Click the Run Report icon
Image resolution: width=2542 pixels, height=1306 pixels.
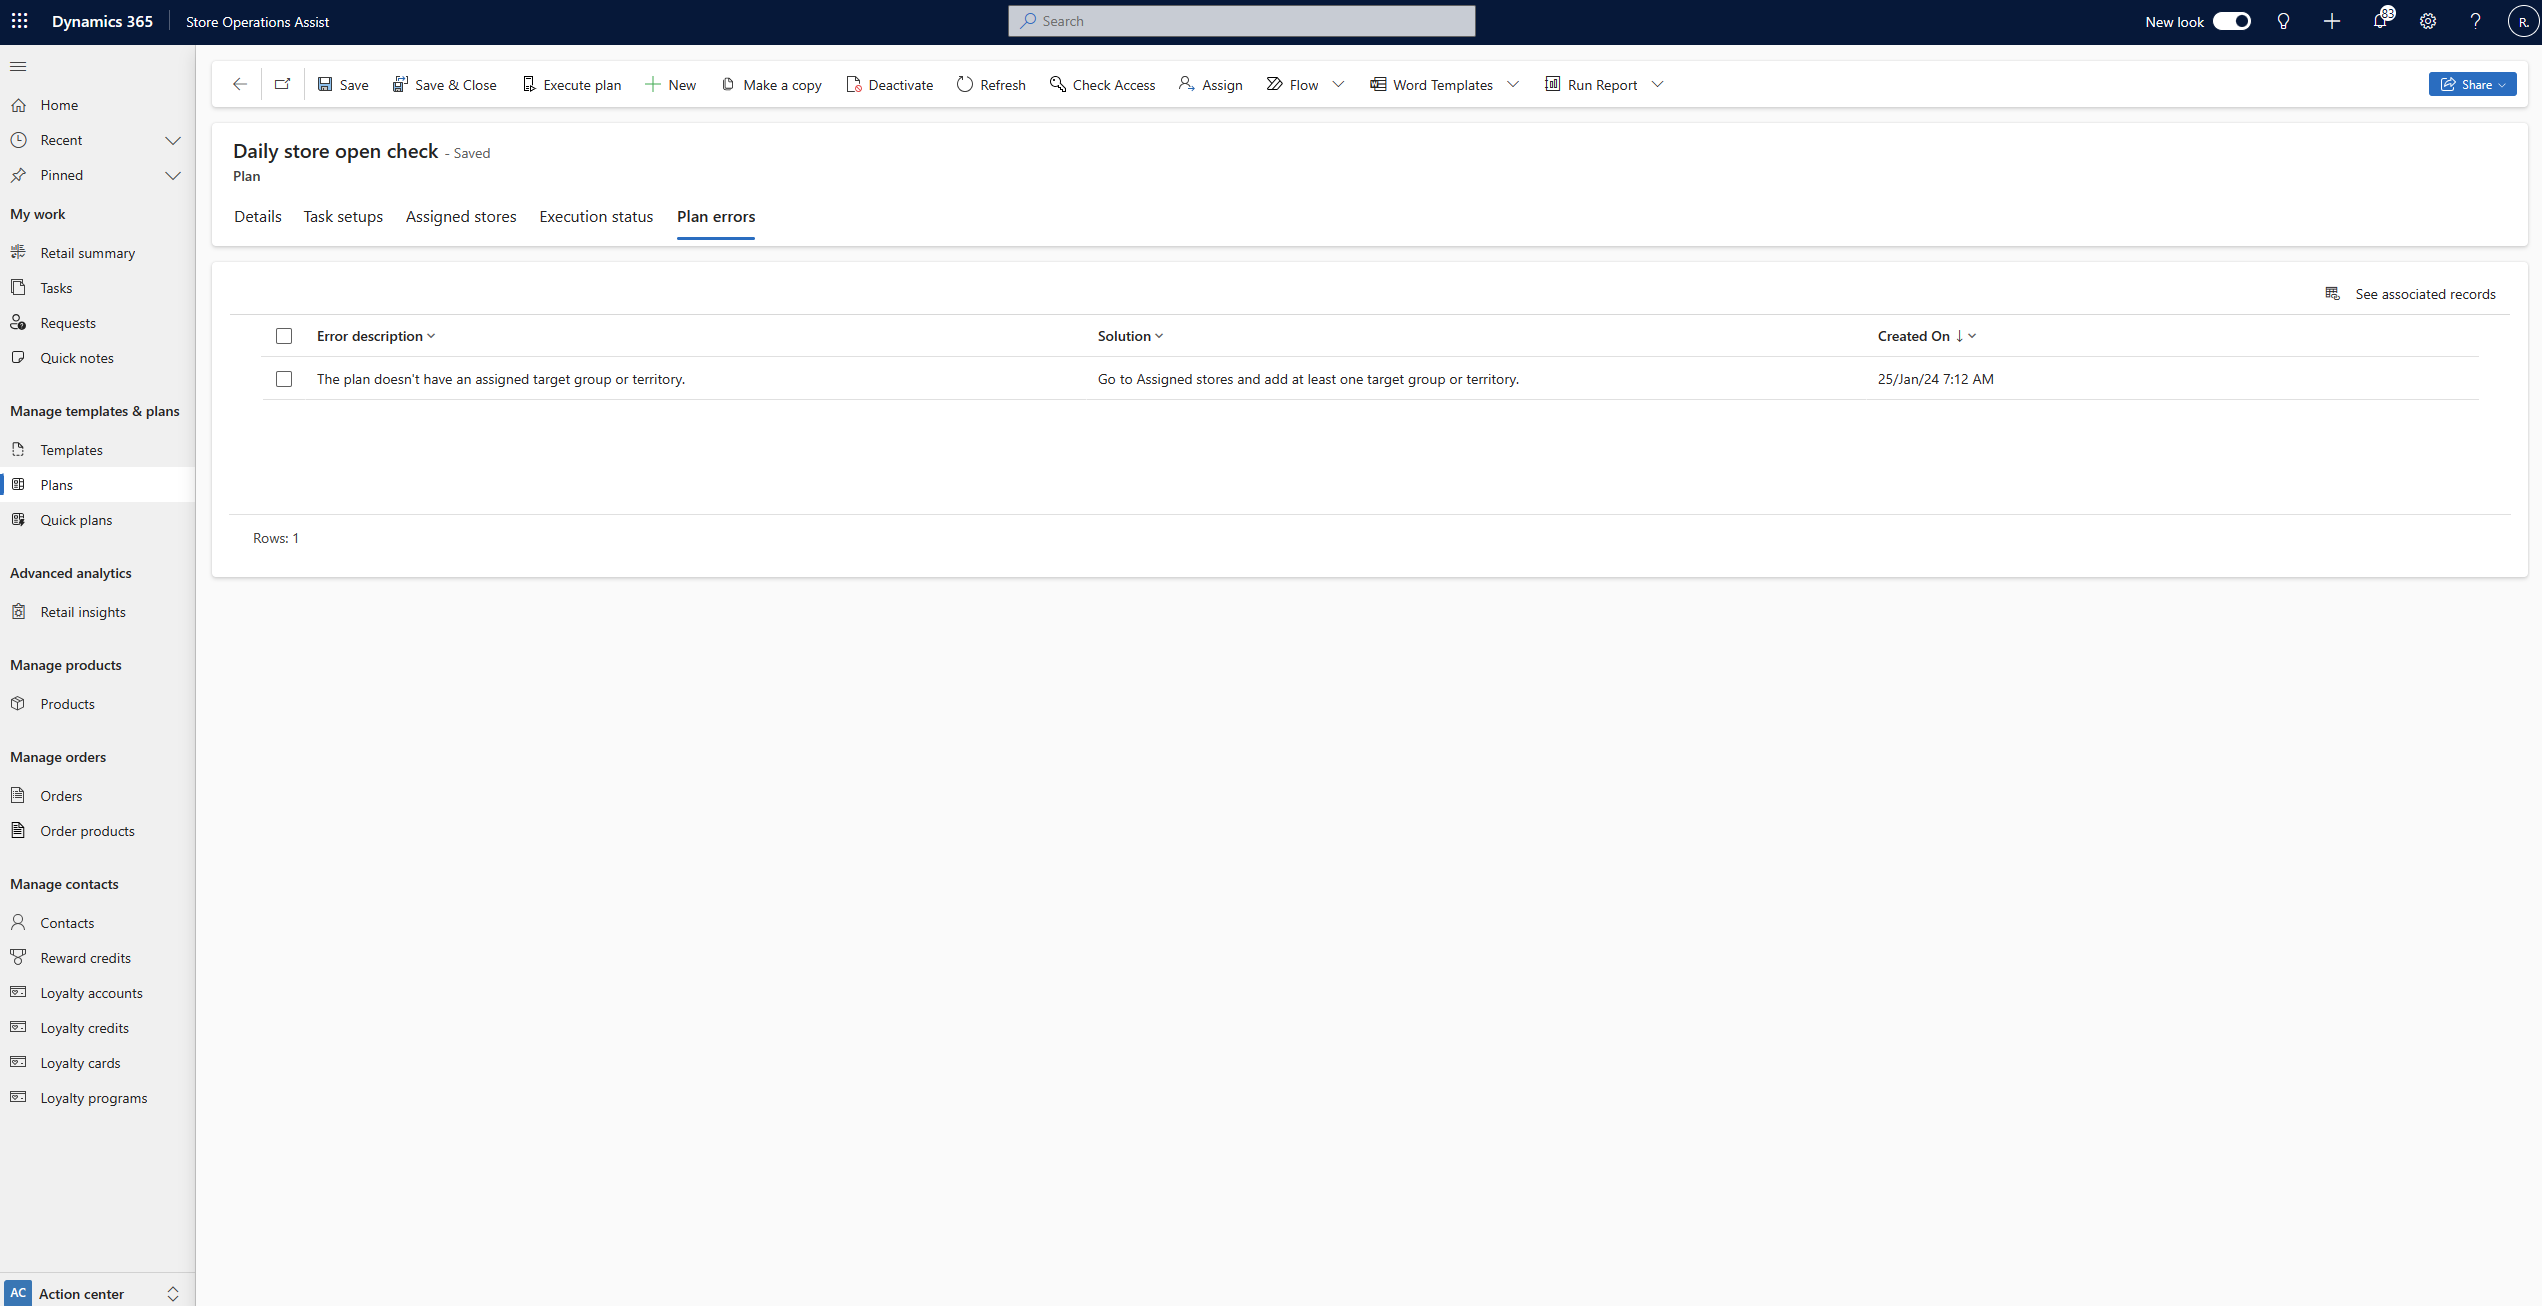coord(1549,83)
